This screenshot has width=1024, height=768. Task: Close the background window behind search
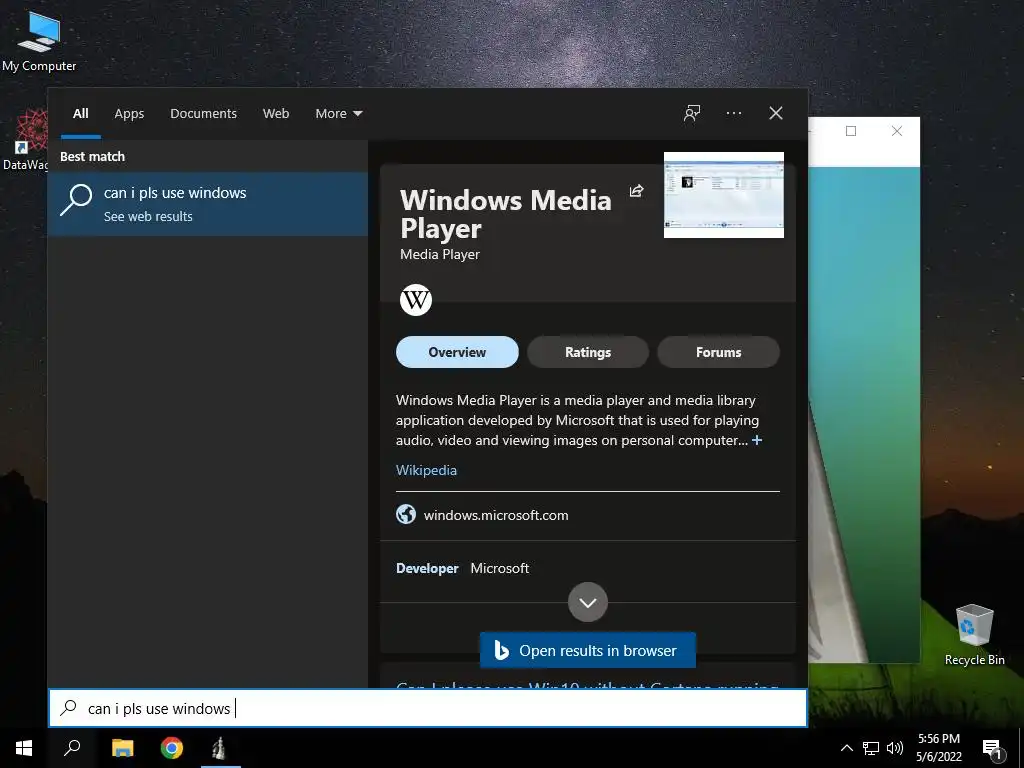pyautogui.click(x=897, y=131)
